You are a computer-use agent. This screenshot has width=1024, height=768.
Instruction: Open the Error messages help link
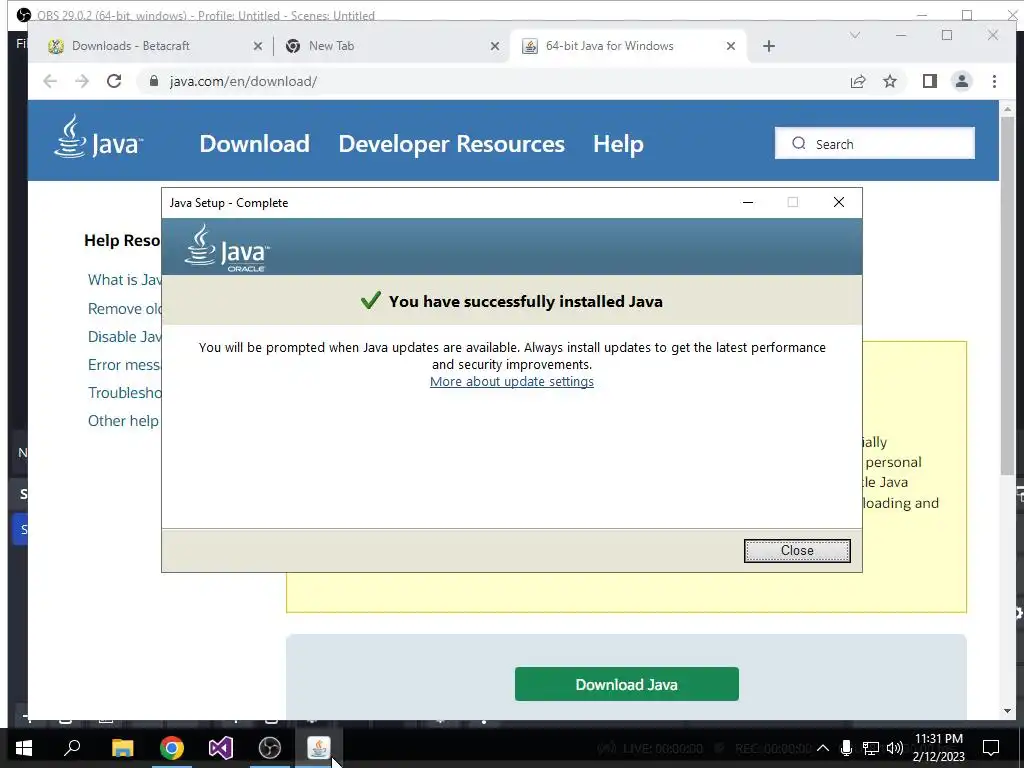[125, 364]
